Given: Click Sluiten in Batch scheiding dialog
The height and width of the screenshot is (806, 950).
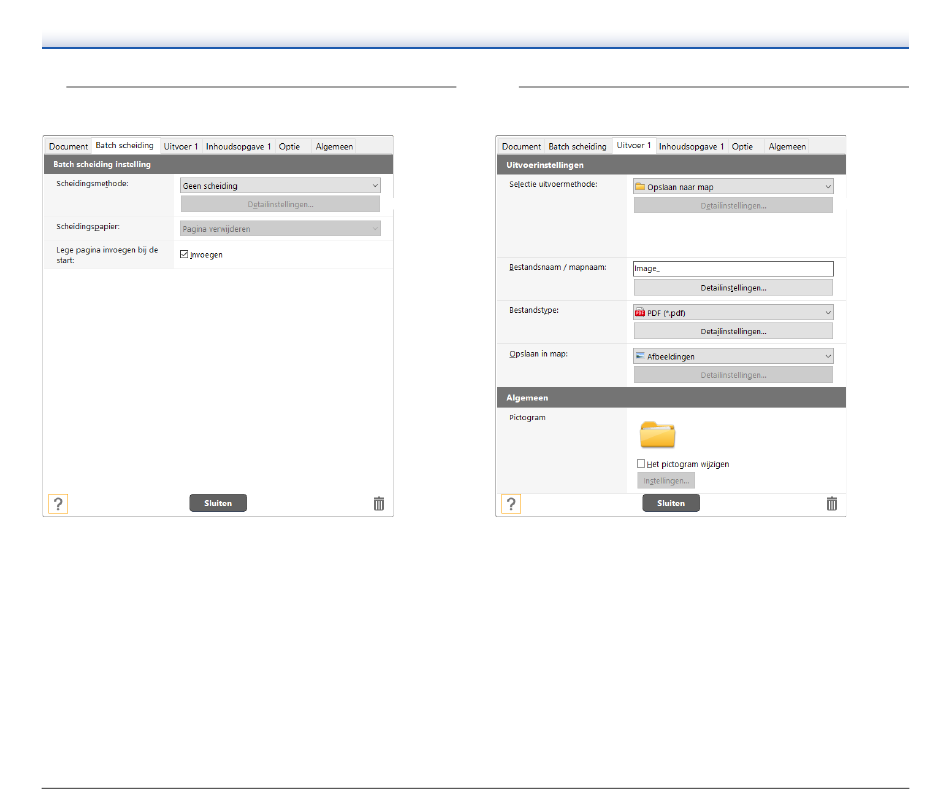Looking at the screenshot, I should pyautogui.click(x=218, y=503).
